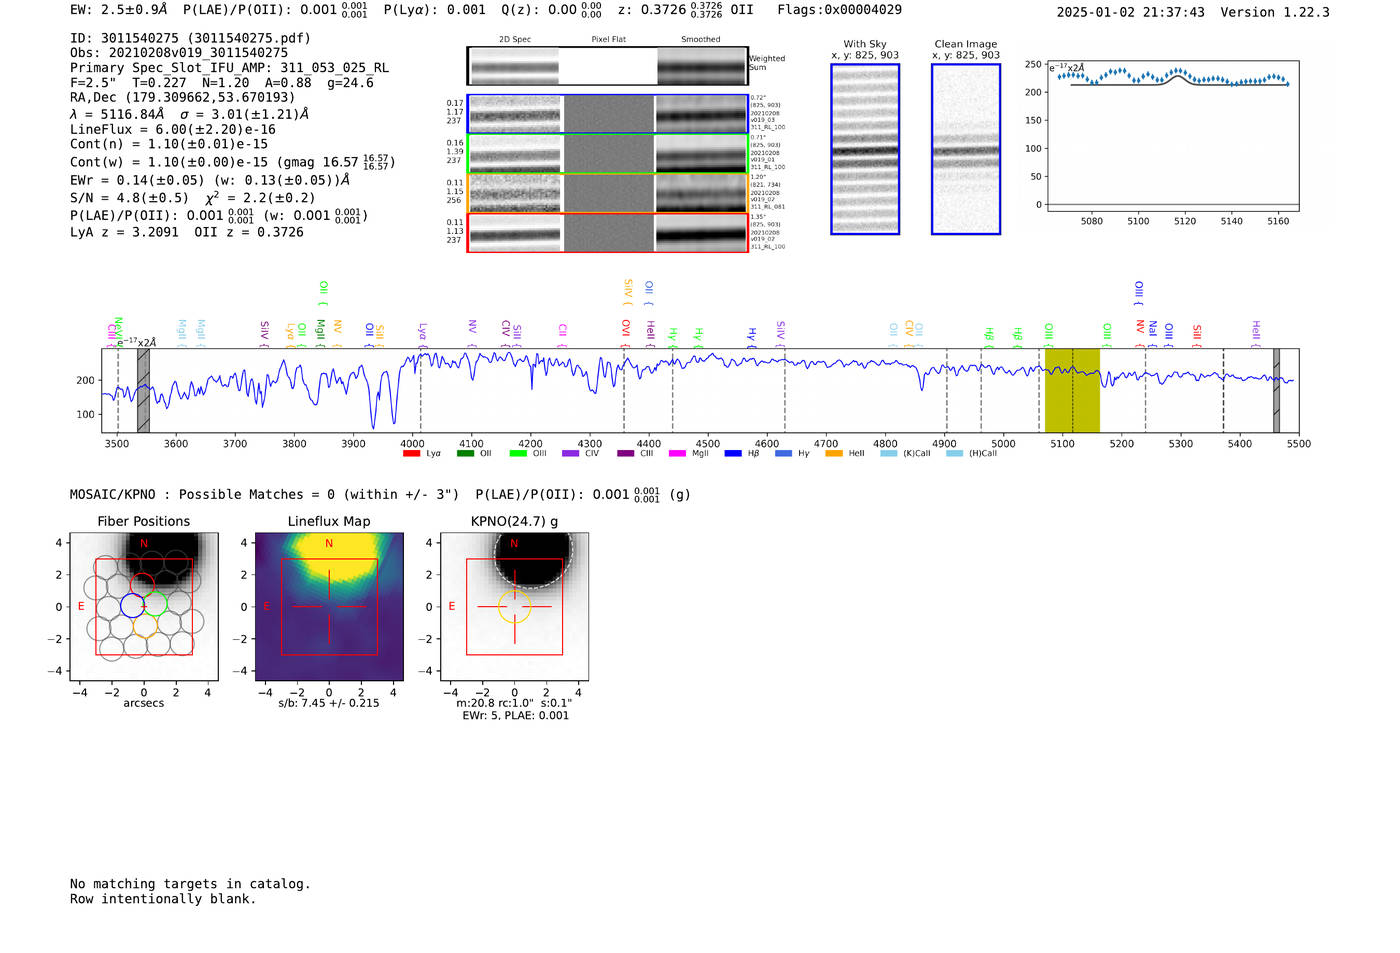The height and width of the screenshot is (953, 1400).
Task: Click the 'Q(z): 0.00' header text
Action: (538, 10)
